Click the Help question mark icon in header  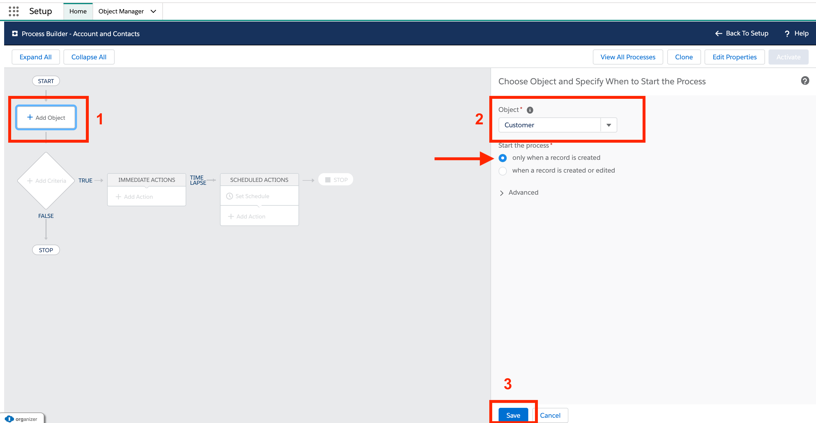point(786,34)
